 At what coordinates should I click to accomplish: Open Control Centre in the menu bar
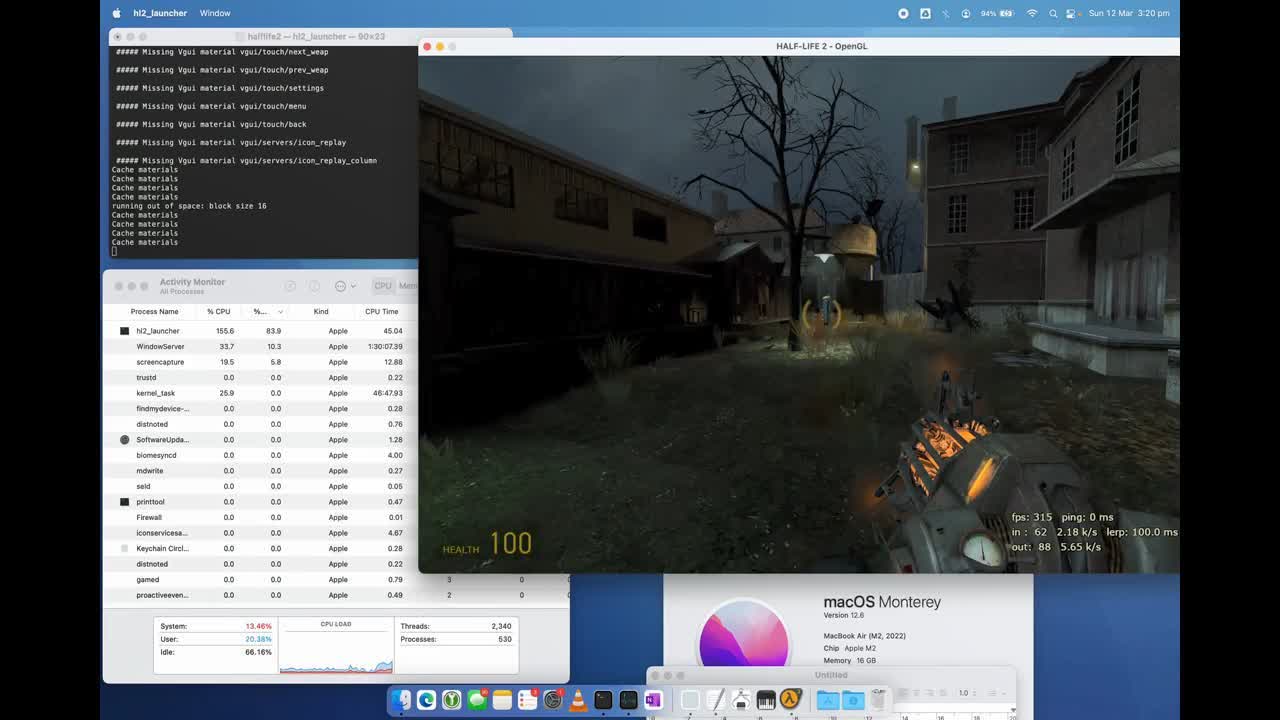[x=1071, y=13]
